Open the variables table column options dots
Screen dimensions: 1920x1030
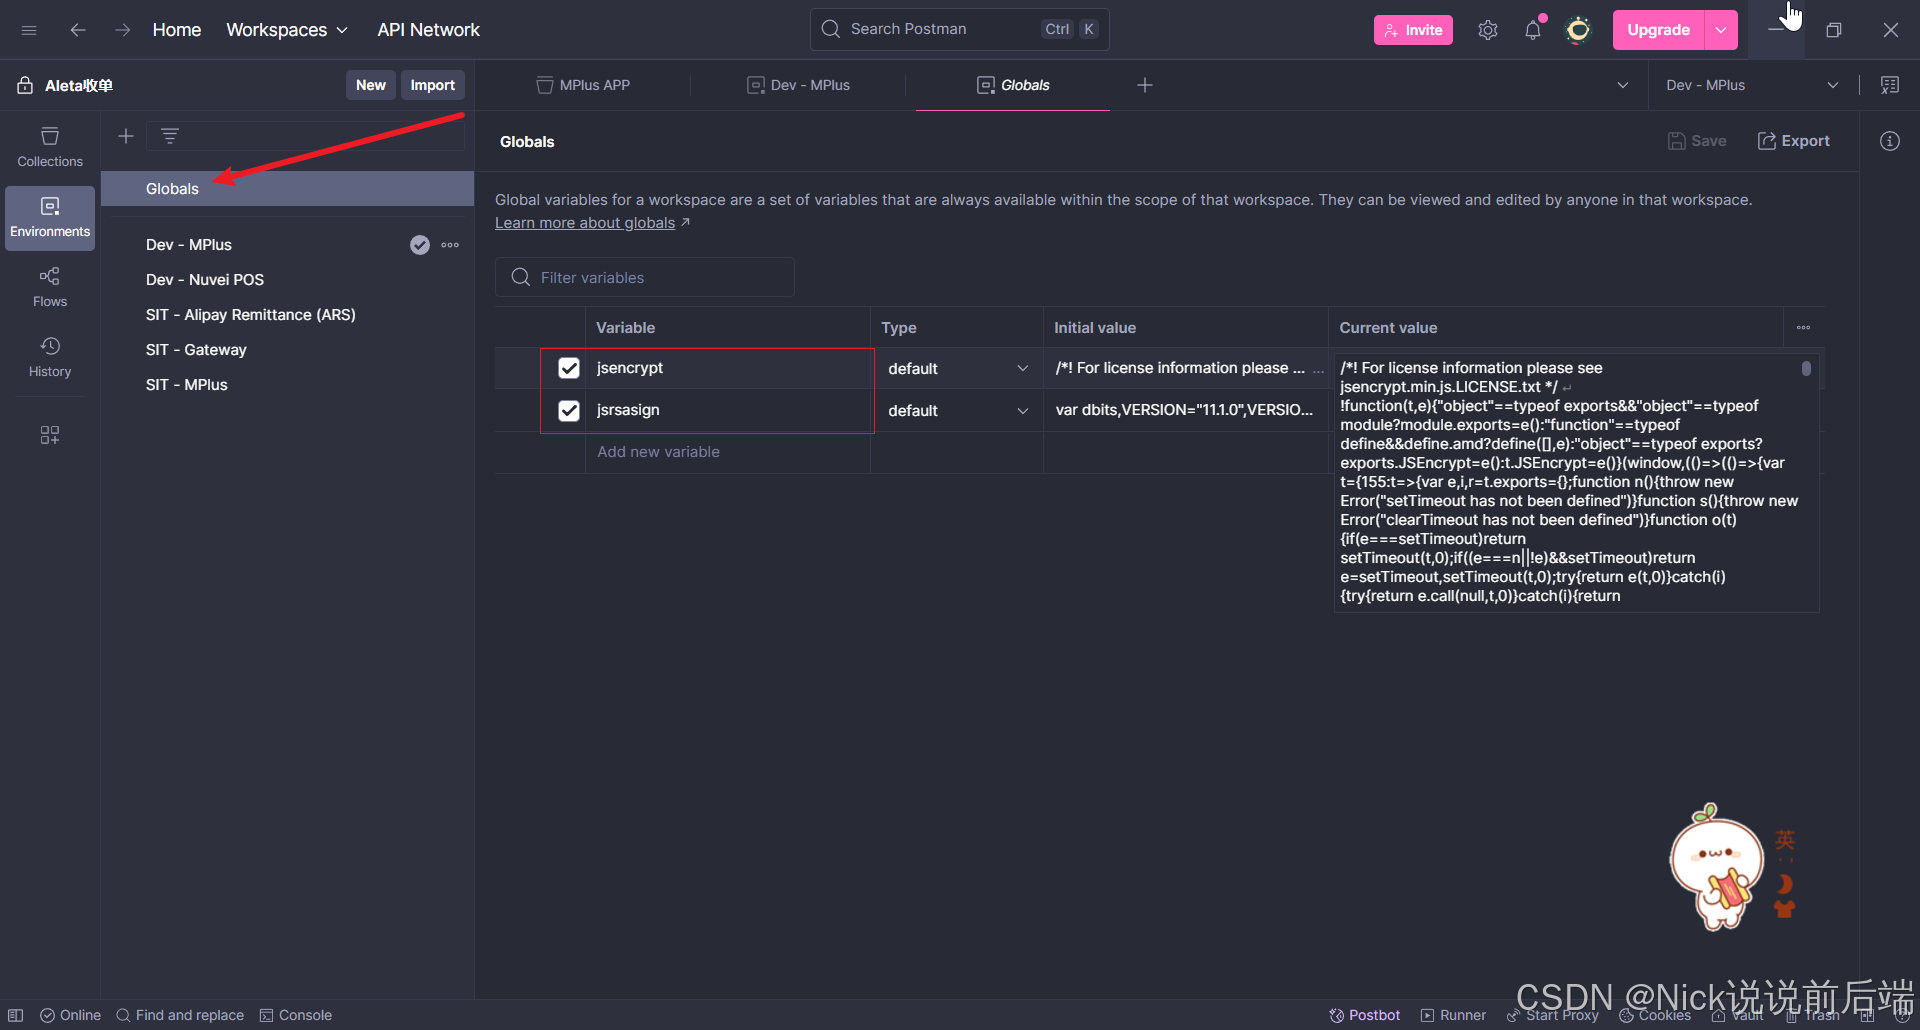1803,328
